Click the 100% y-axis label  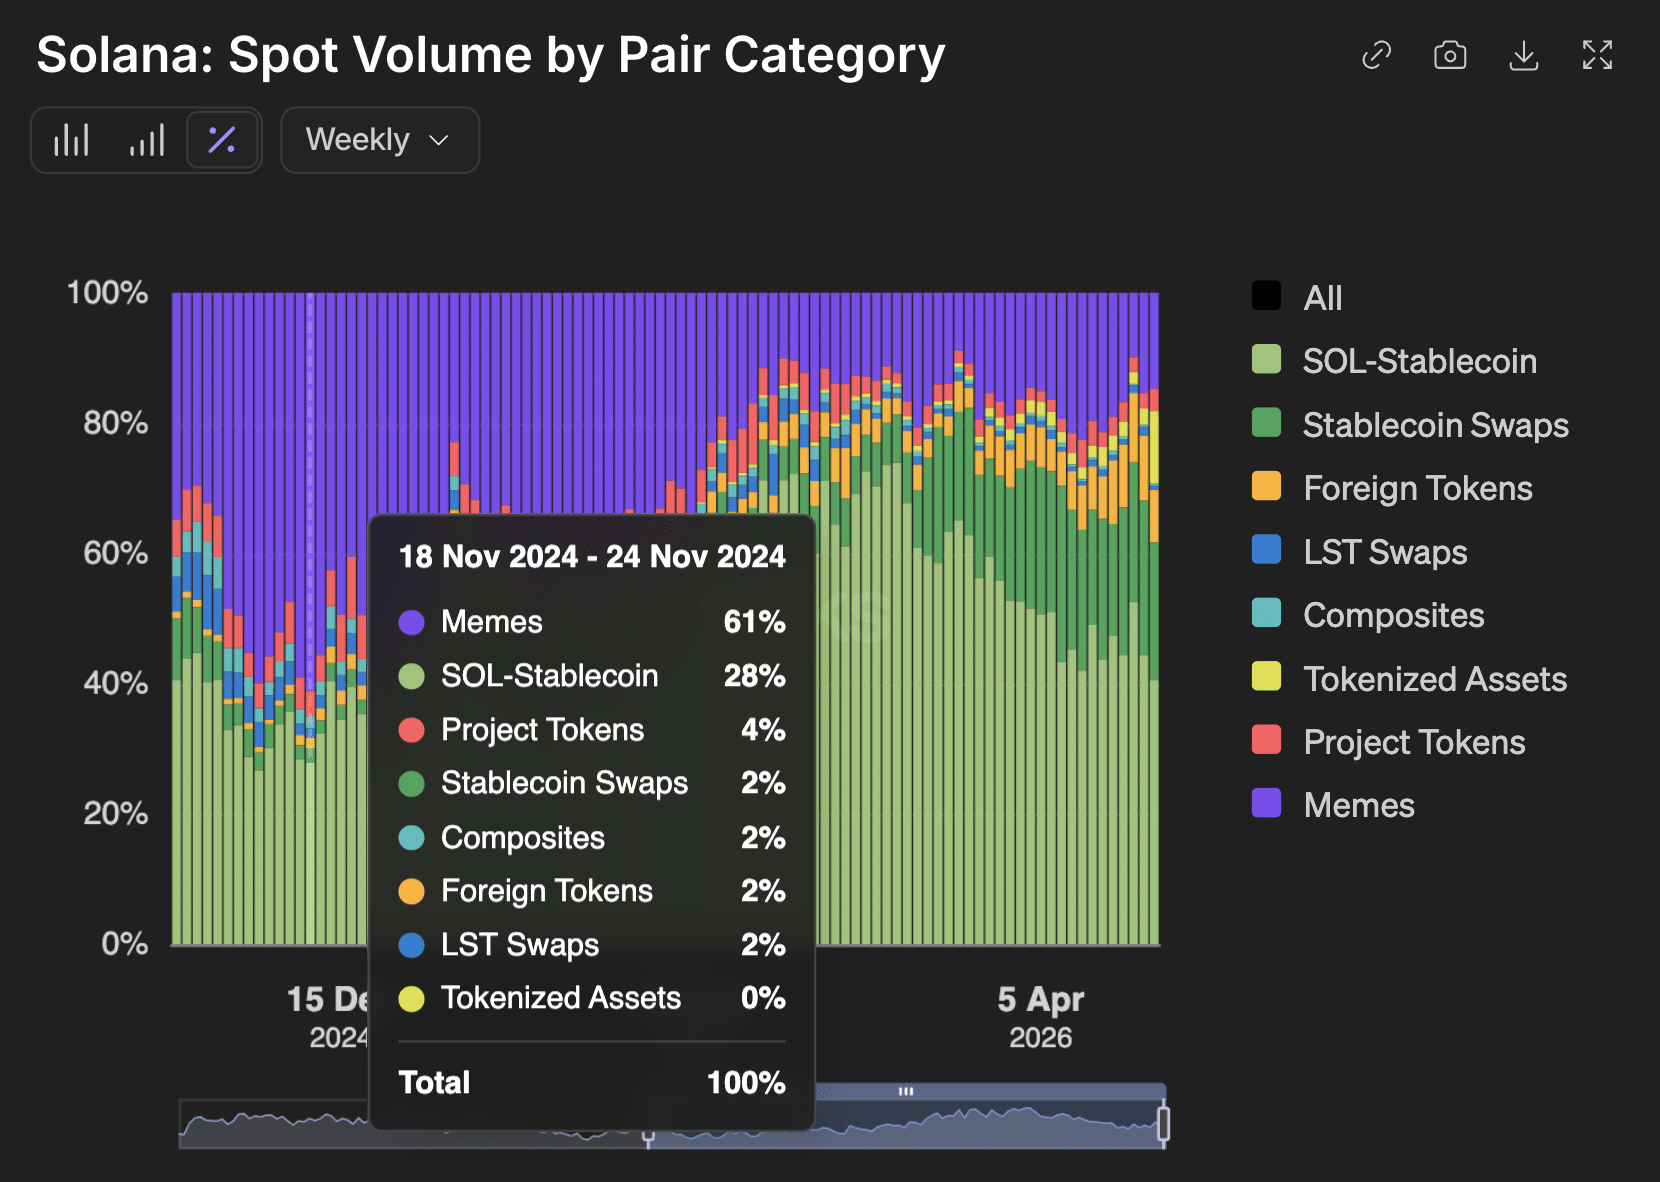(107, 293)
